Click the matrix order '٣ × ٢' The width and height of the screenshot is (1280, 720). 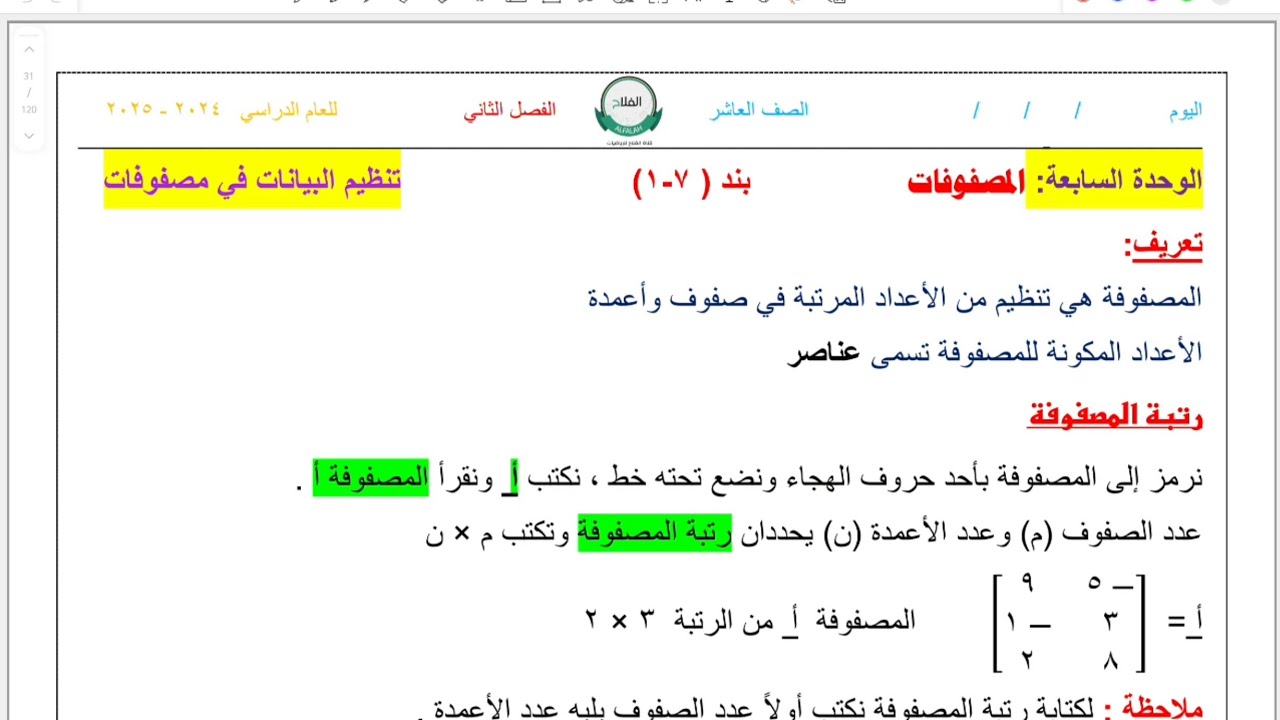point(620,620)
